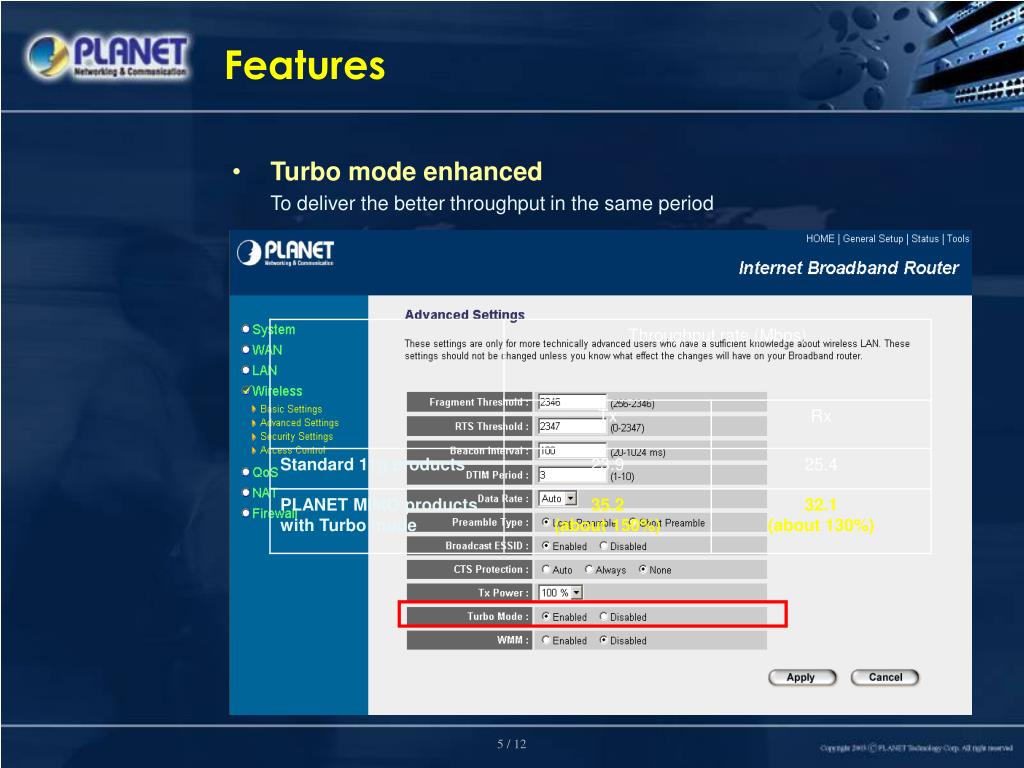Click the Internet Broadband Router title

coord(848,268)
